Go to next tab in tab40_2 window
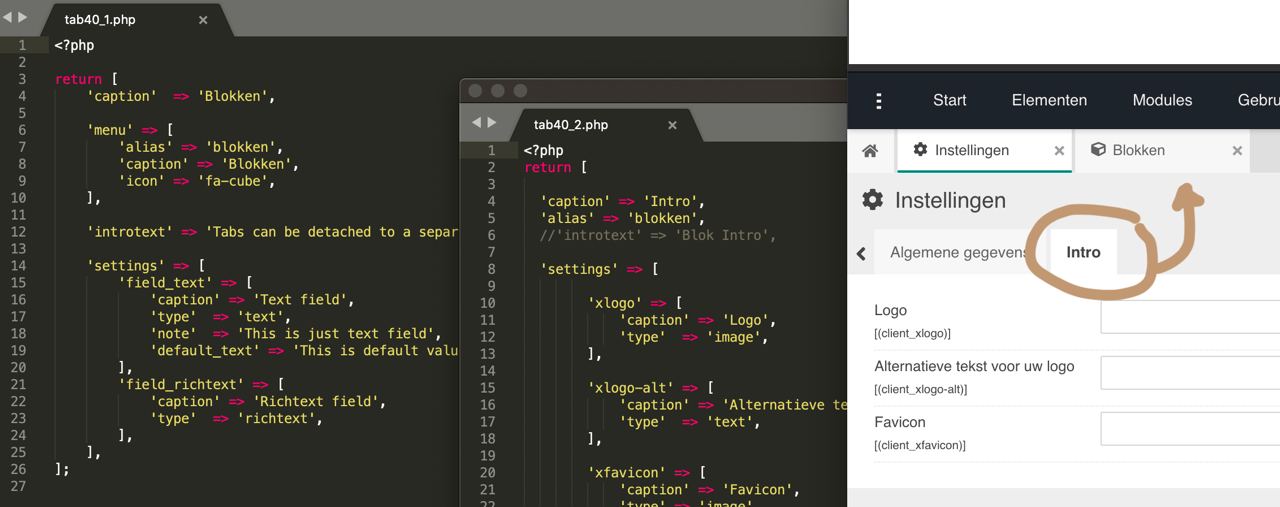The width and height of the screenshot is (1280, 507). pos(492,123)
